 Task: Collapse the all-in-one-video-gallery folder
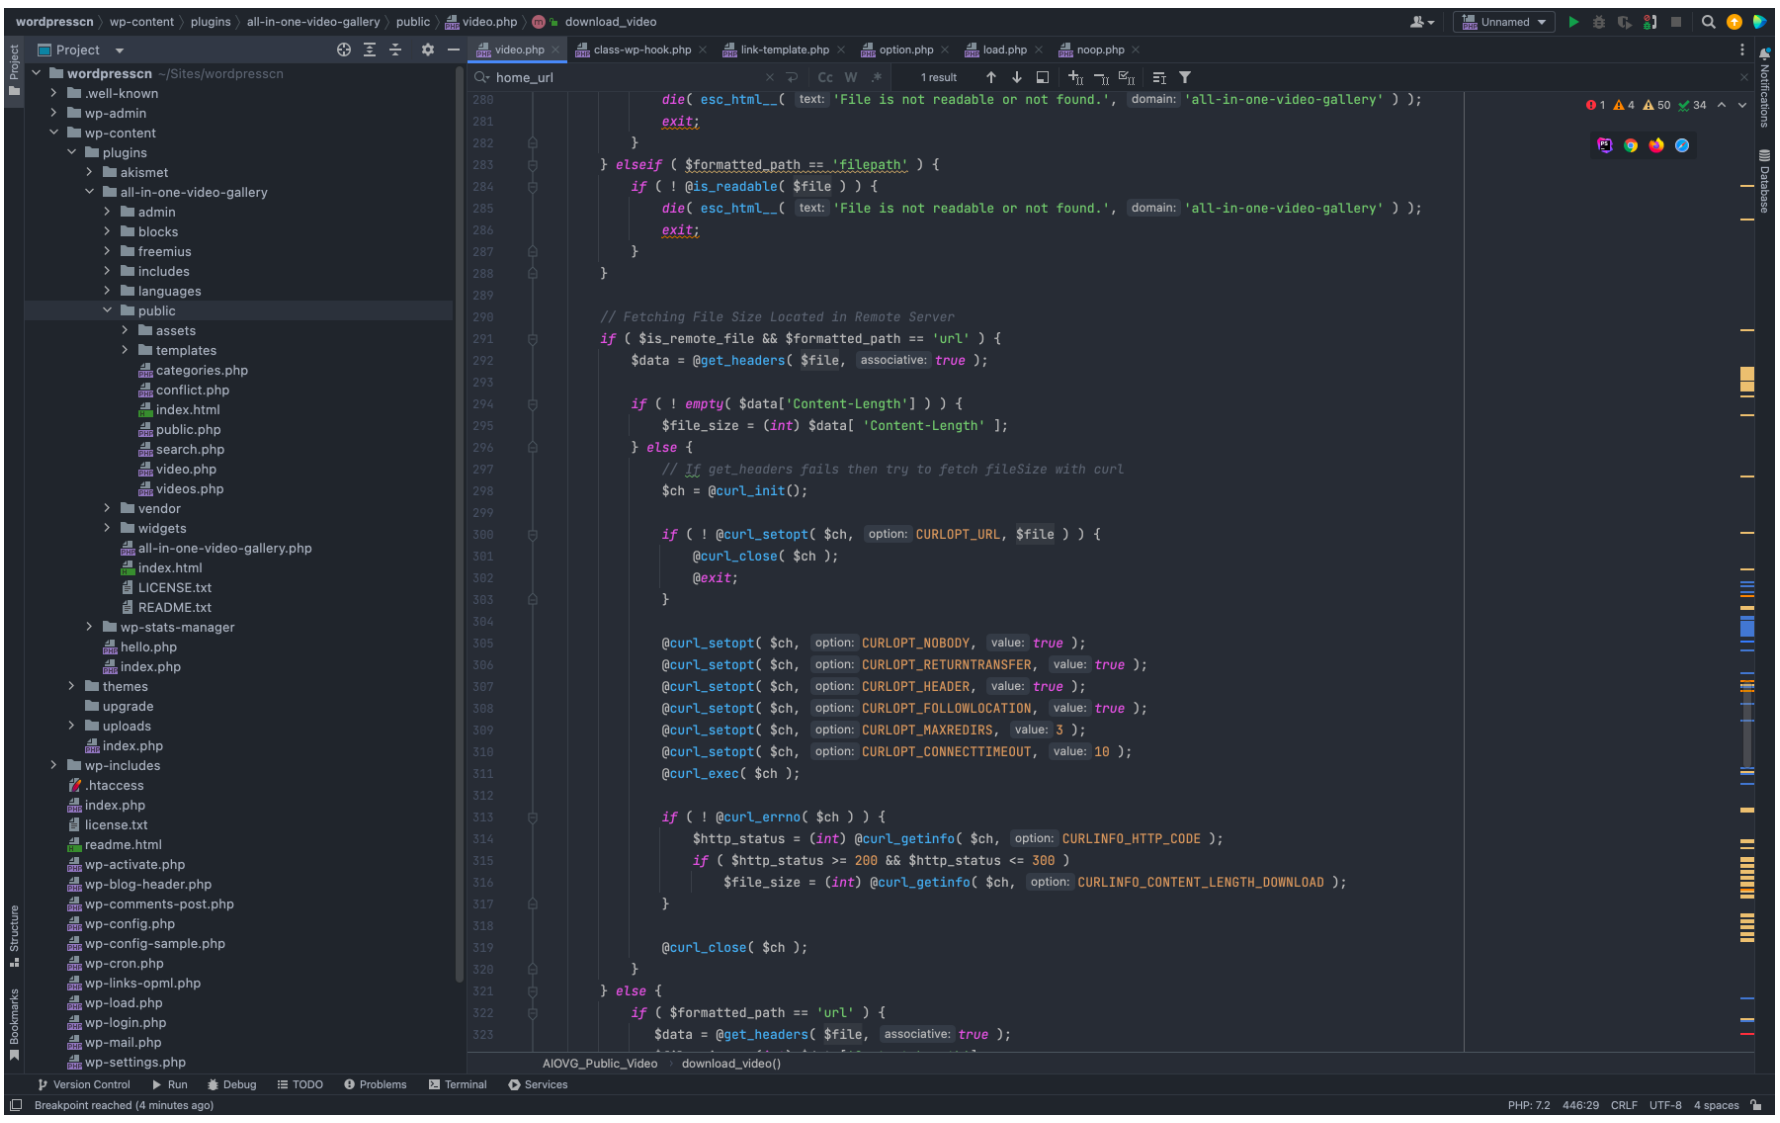click(89, 192)
